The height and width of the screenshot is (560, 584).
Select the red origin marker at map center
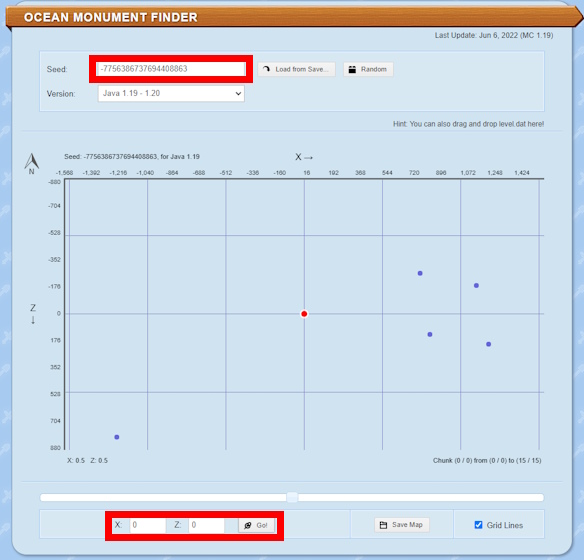304,314
